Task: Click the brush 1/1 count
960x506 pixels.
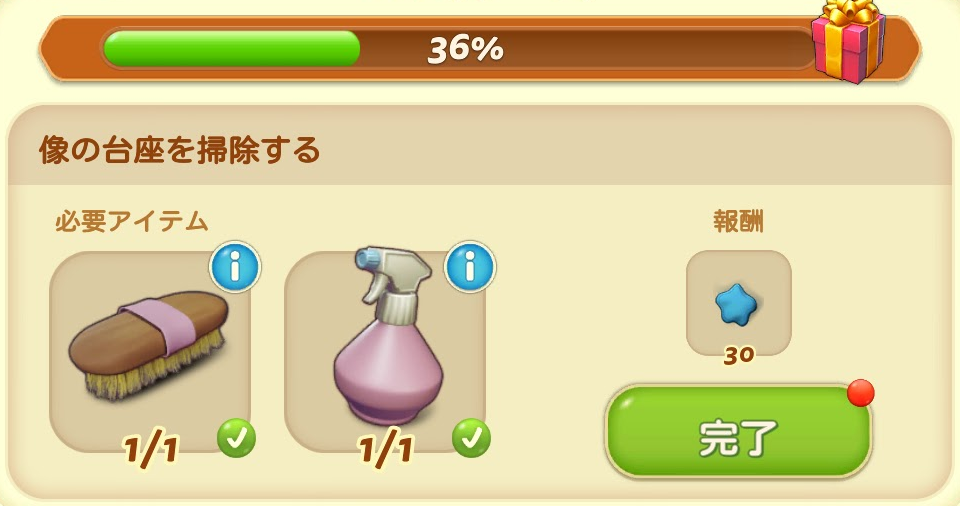Action: (151, 450)
